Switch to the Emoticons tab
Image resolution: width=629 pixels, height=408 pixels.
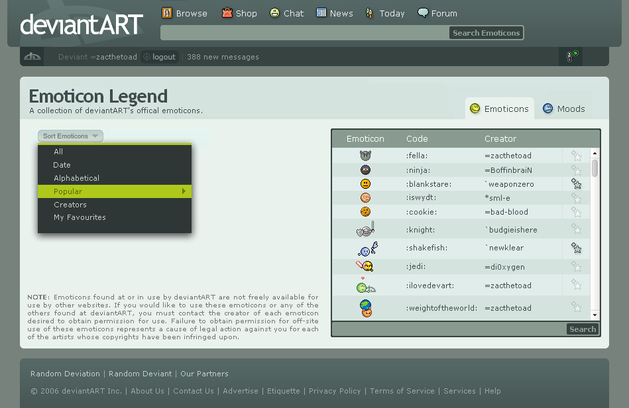[499, 109]
